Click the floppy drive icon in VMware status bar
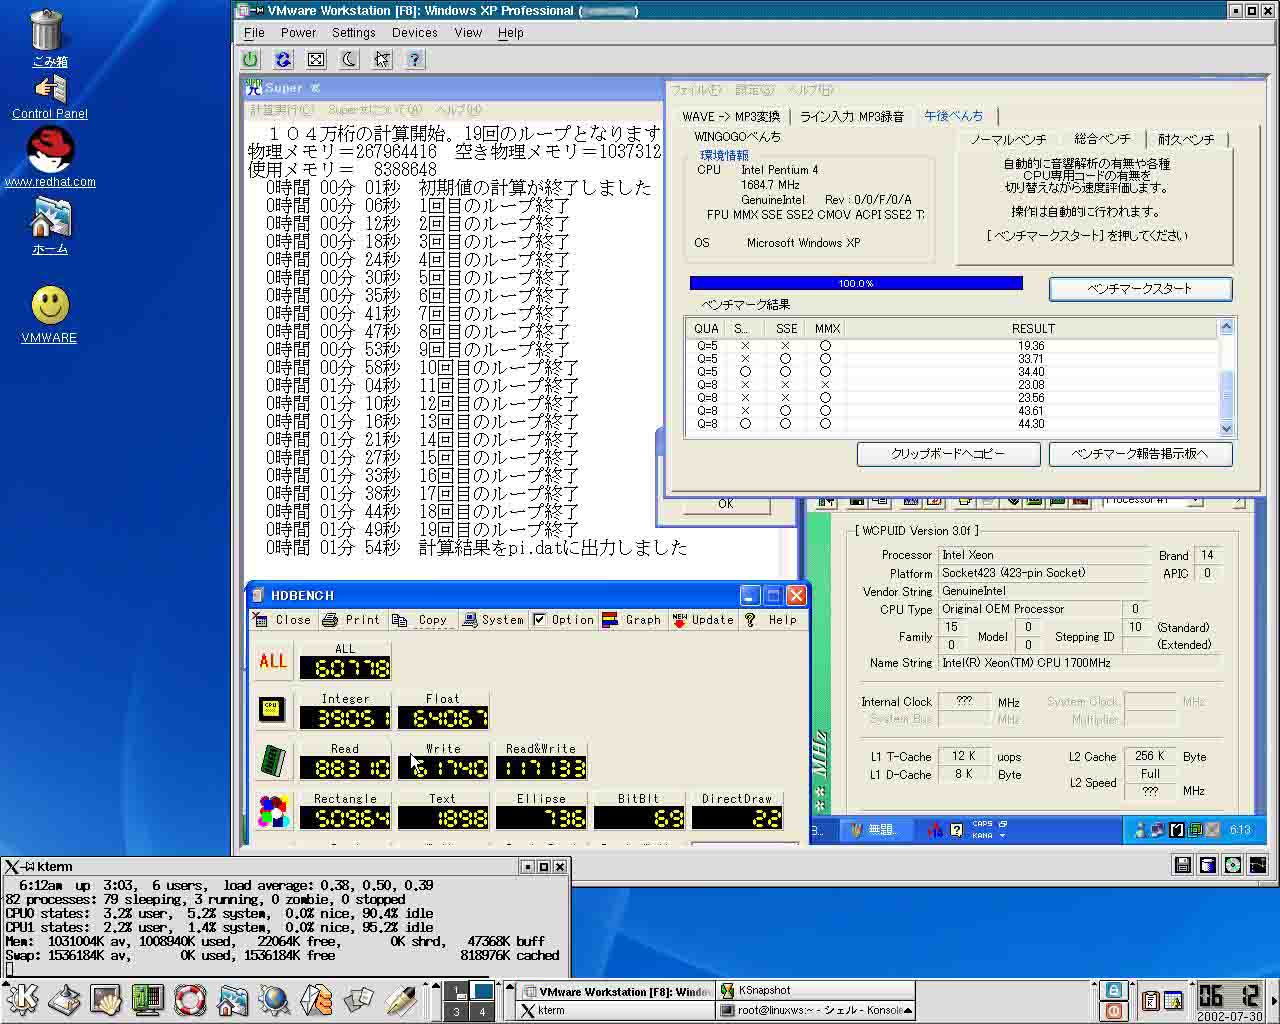Screen dimensions: 1280x1024 1183,865
